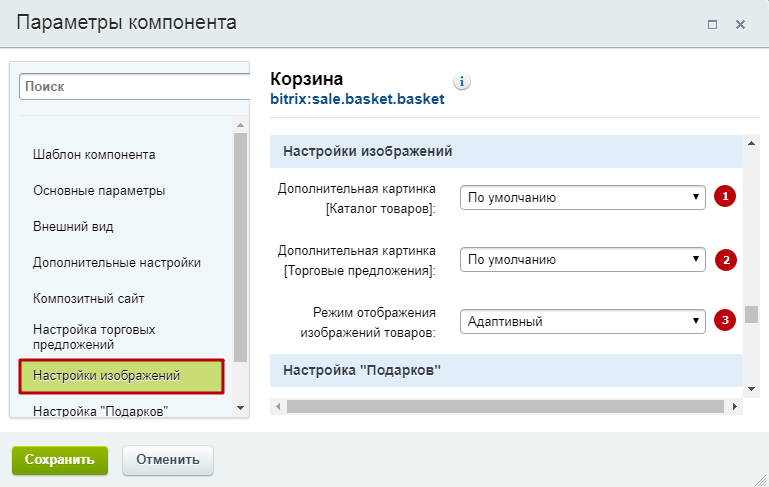The height and width of the screenshot is (487, 769).
Task: Click the red badge numbered 2
Action: pos(725,260)
